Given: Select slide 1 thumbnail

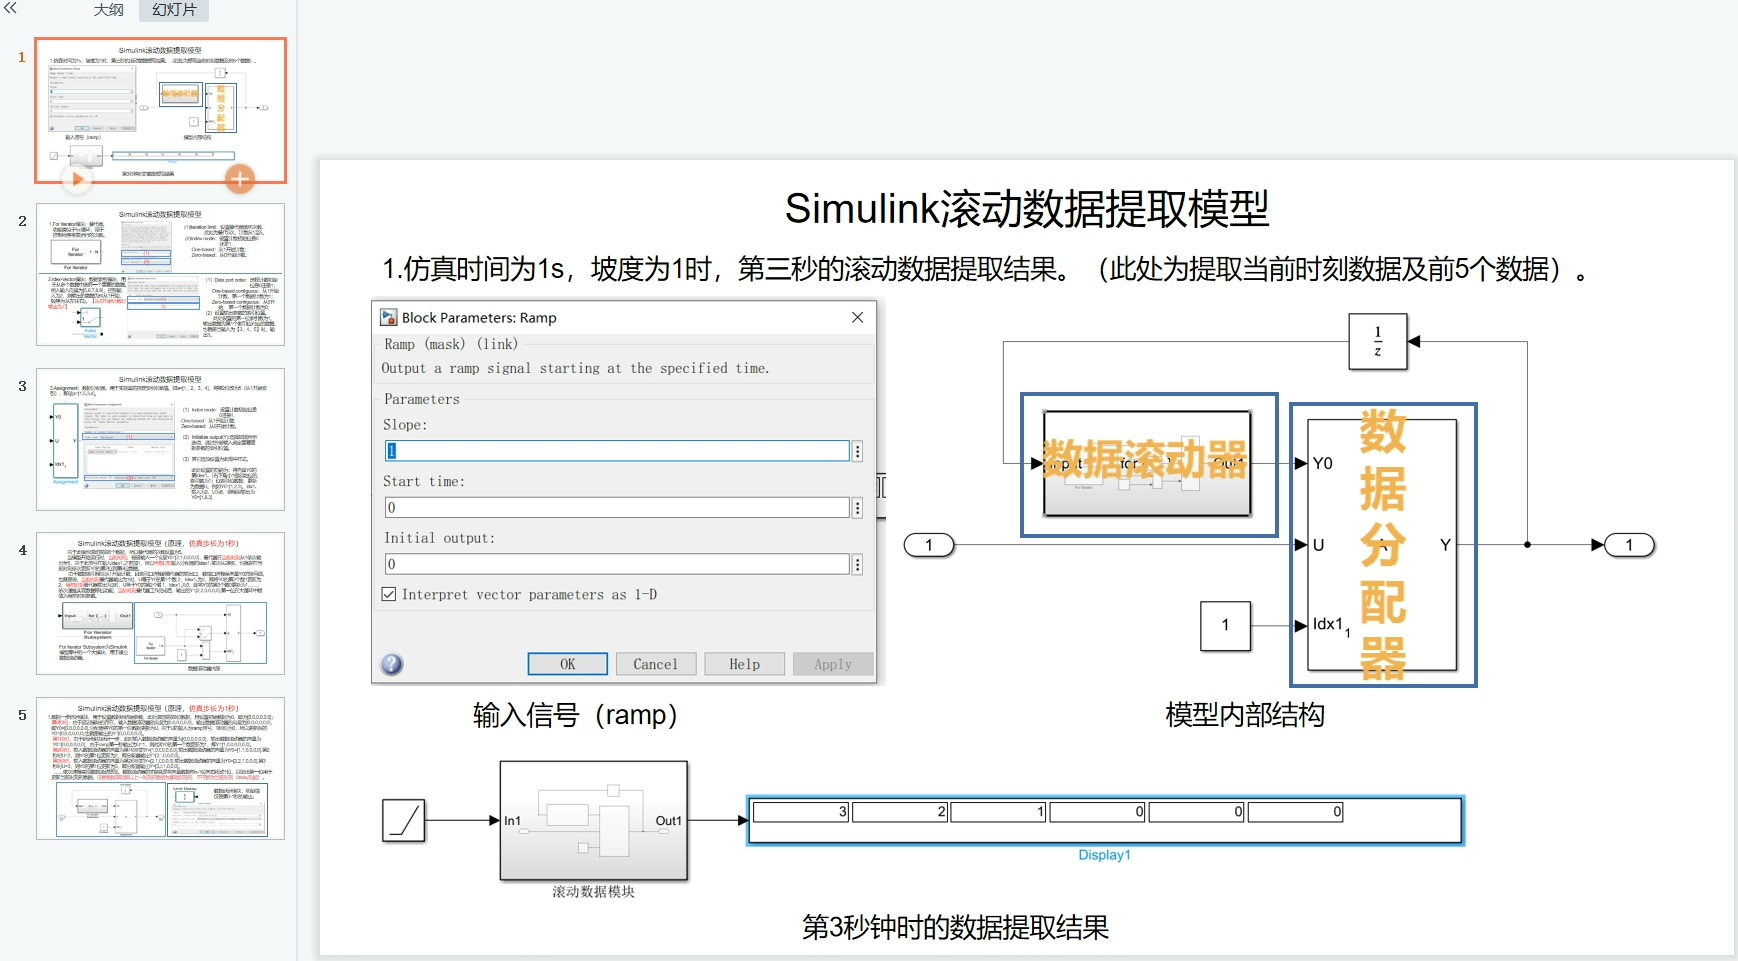Looking at the screenshot, I should 160,110.
